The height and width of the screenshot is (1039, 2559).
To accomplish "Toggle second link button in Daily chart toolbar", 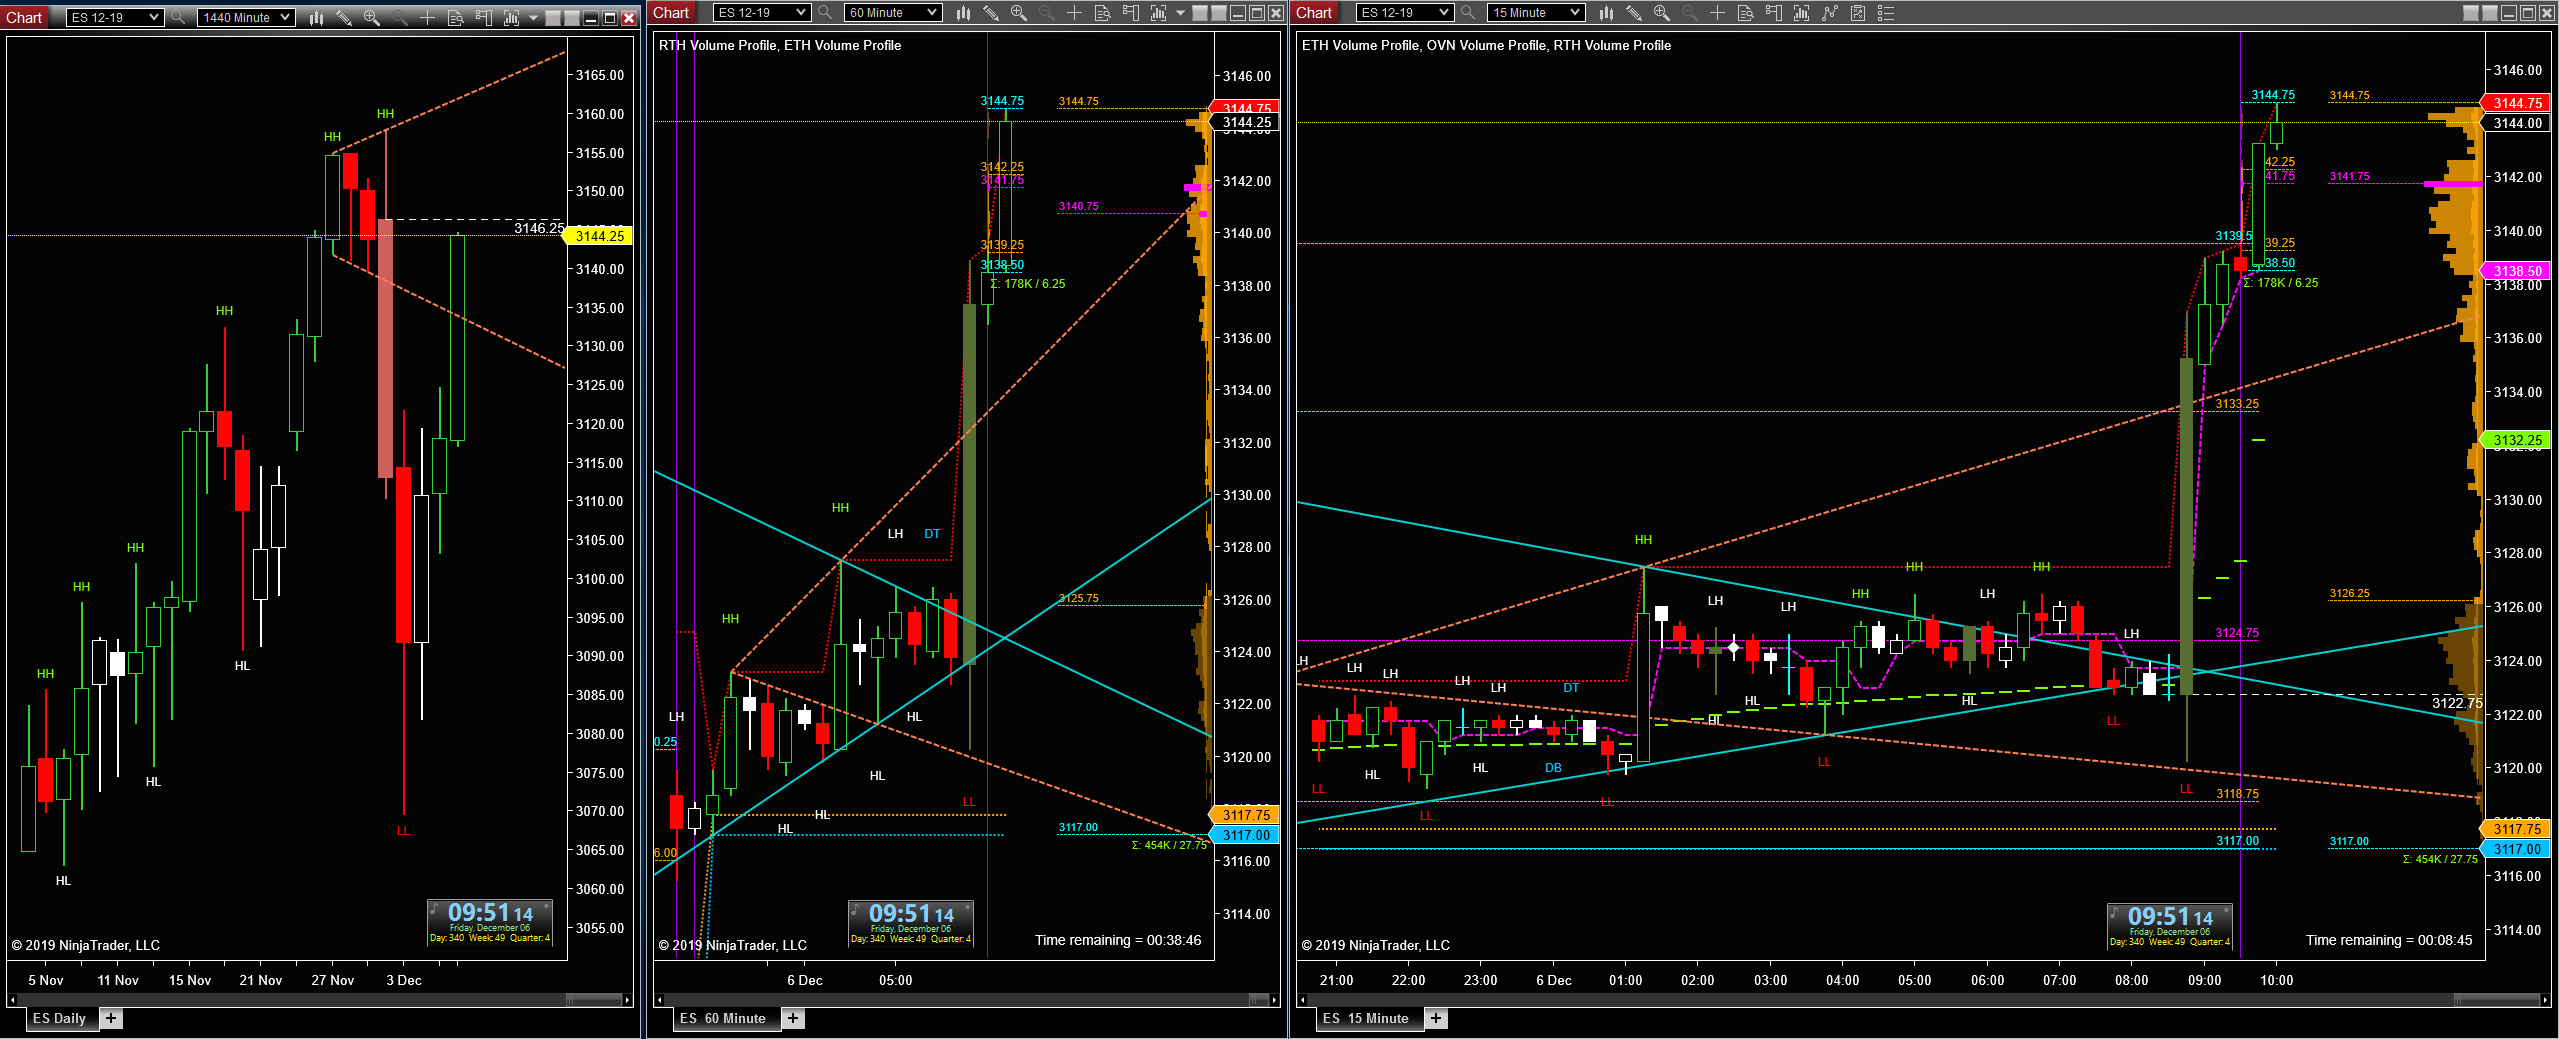I will pyautogui.click(x=571, y=18).
